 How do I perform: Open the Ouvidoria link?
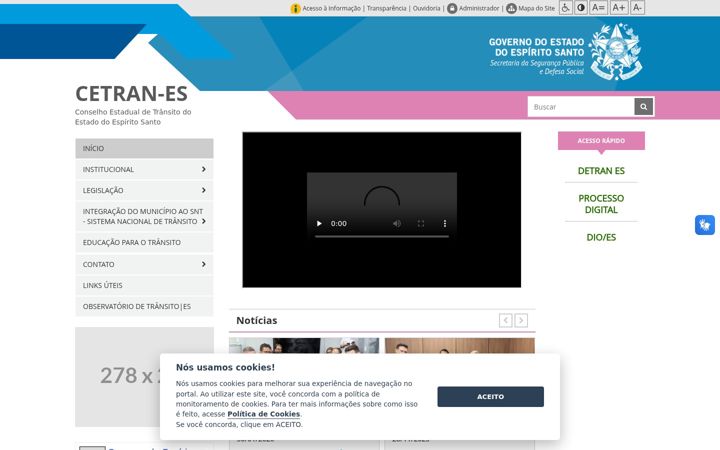pyautogui.click(x=426, y=8)
